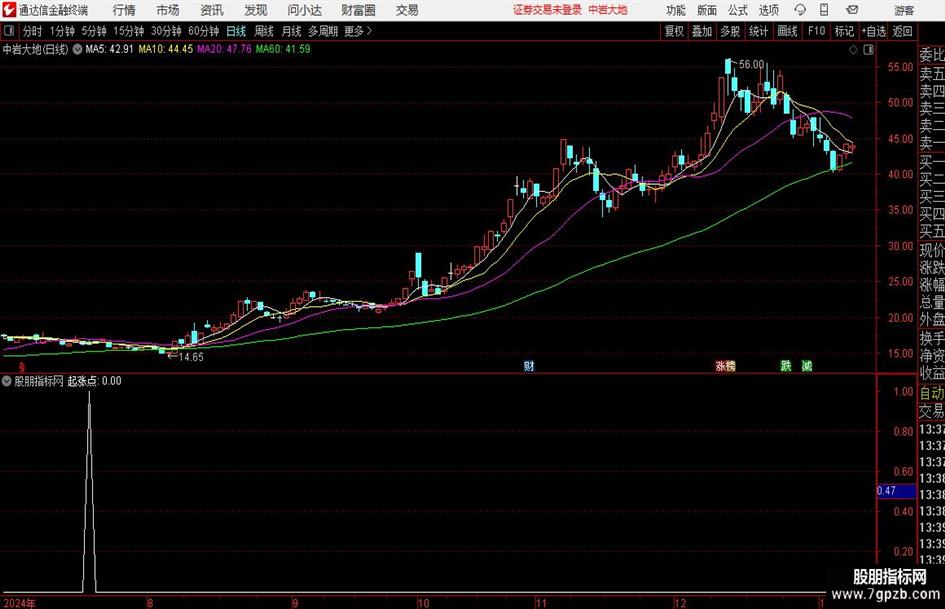Click the 减 marker on chart

pos(807,366)
